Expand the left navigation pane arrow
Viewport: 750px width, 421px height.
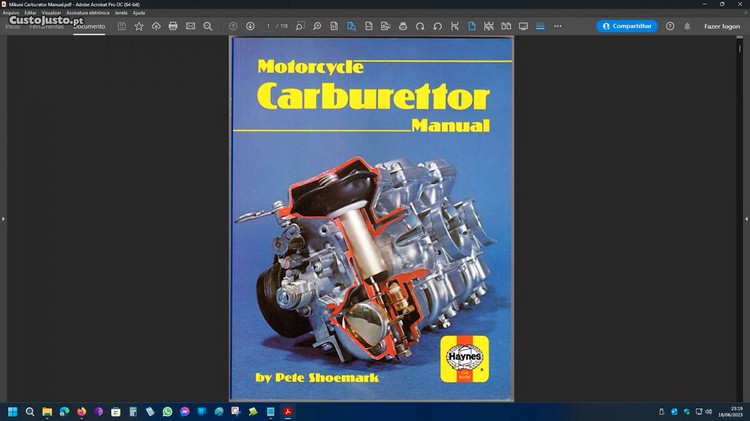[3, 218]
